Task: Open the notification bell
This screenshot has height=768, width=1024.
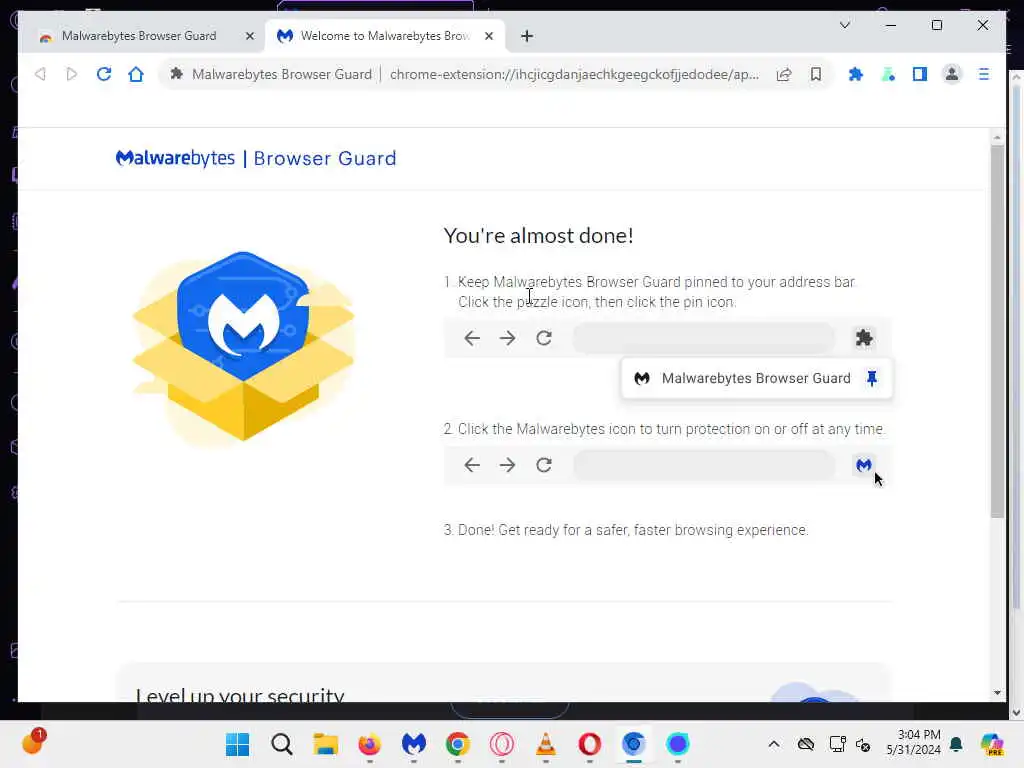Action: 956,744
